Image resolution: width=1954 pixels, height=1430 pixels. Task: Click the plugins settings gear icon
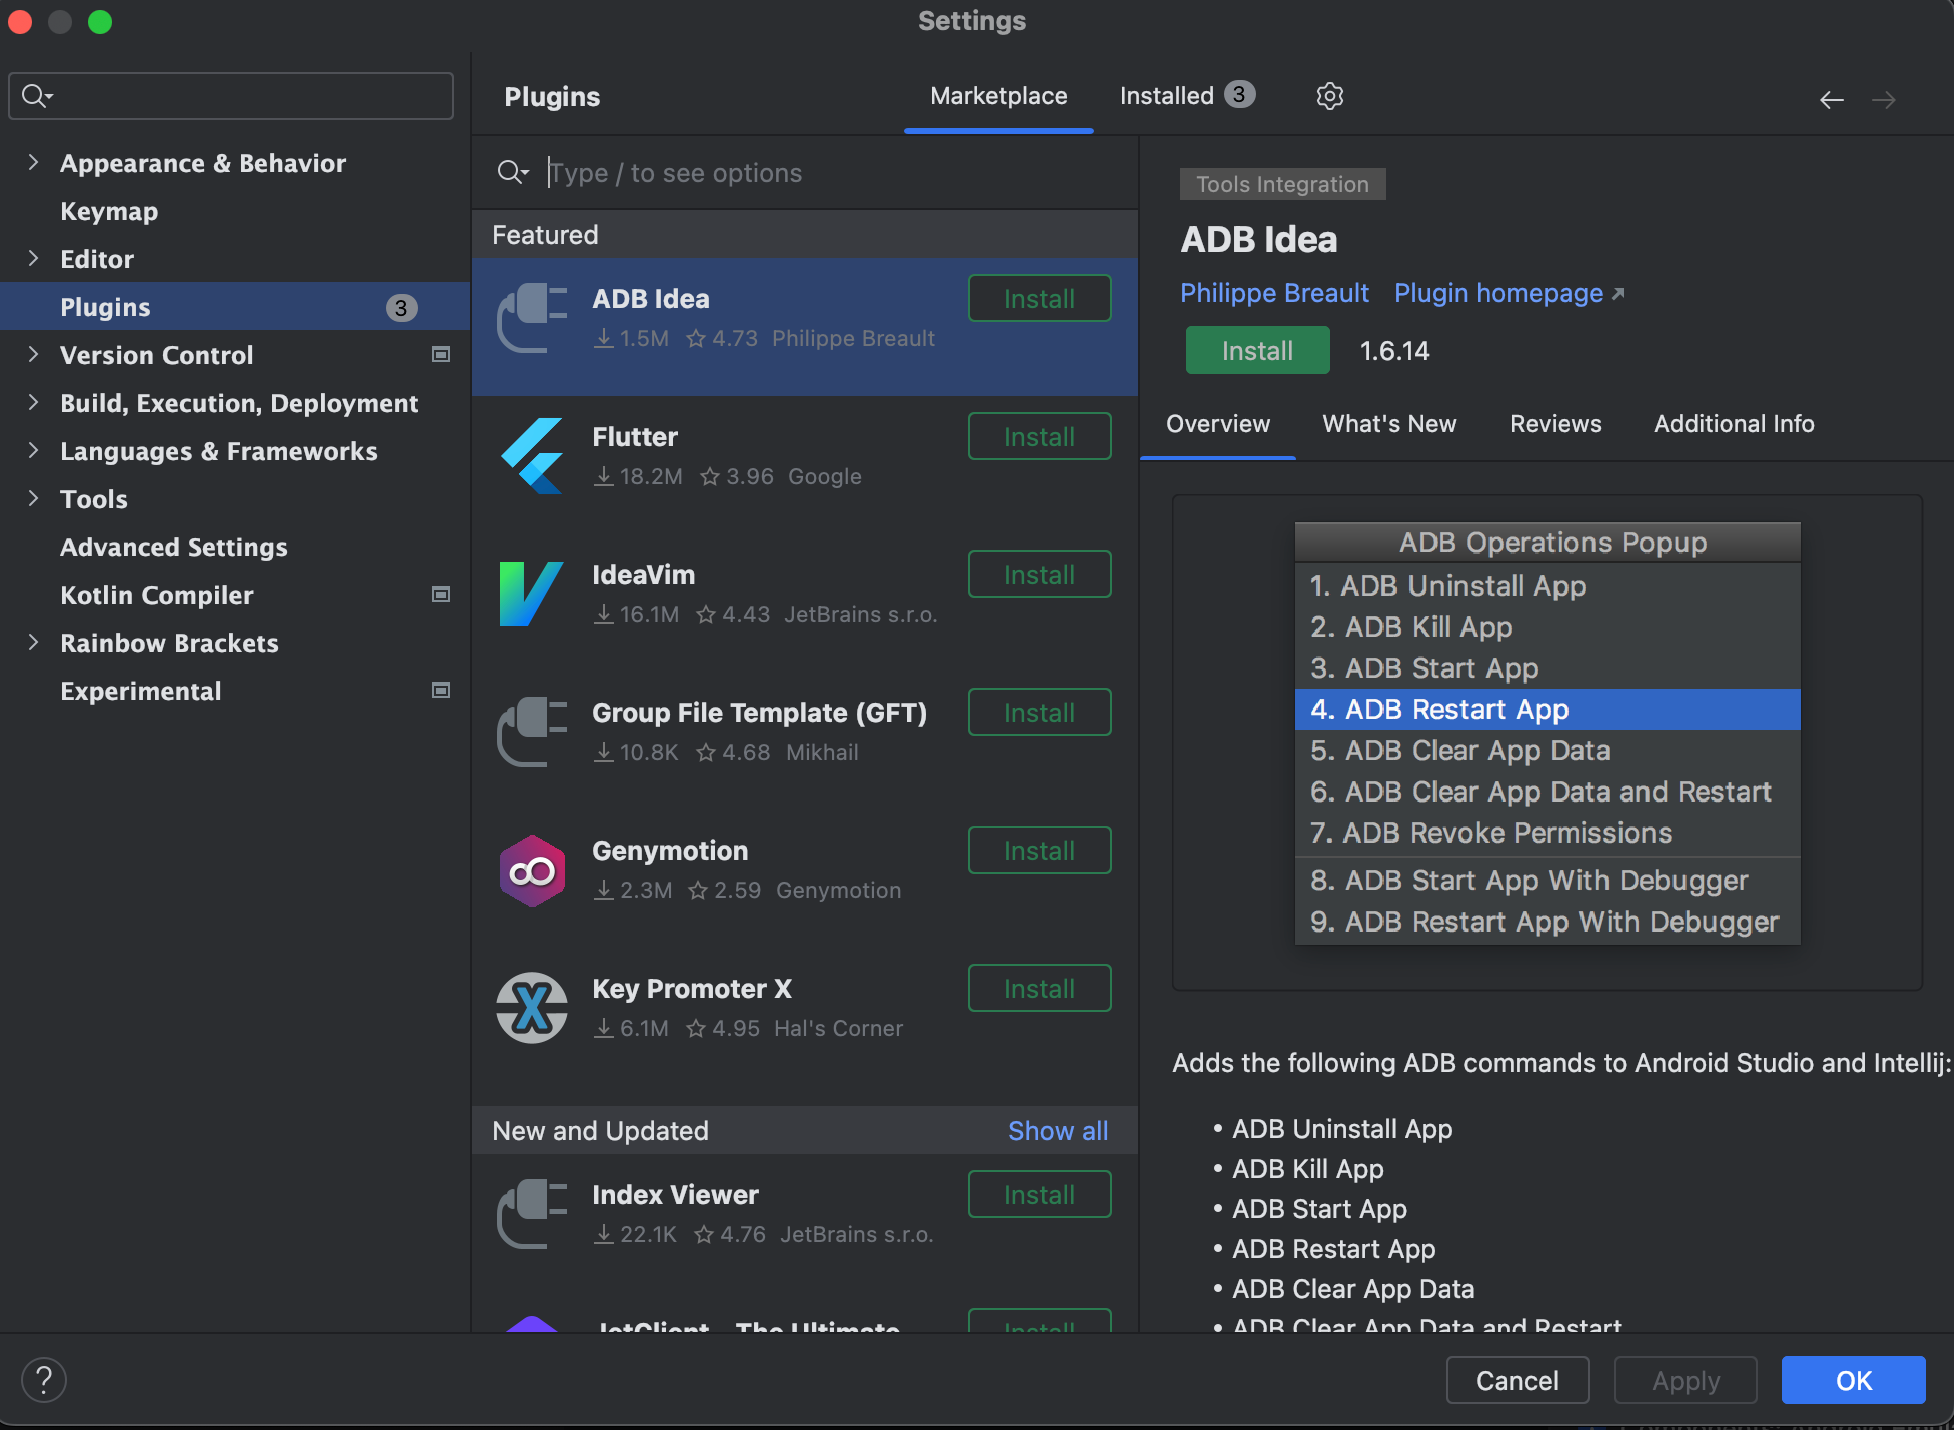pyautogui.click(x=1329, y=96)
